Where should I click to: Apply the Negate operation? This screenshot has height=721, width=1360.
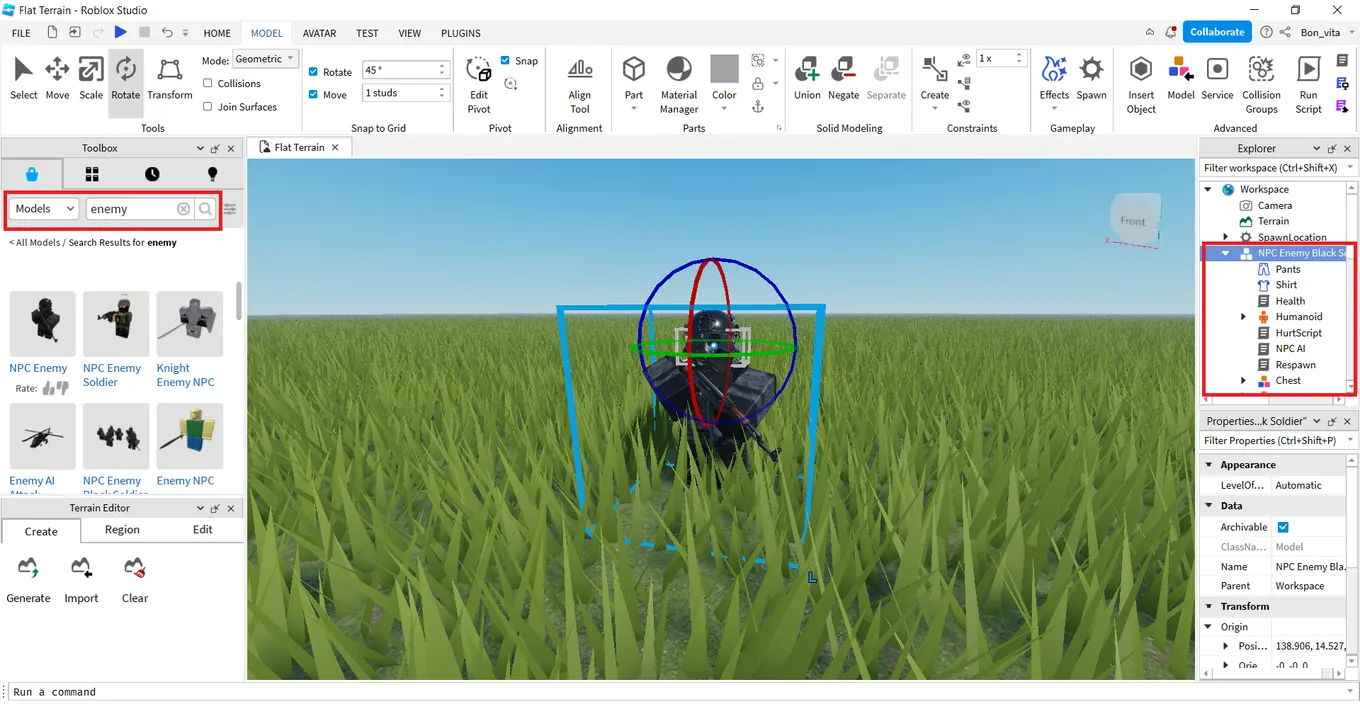pos(843,79)
